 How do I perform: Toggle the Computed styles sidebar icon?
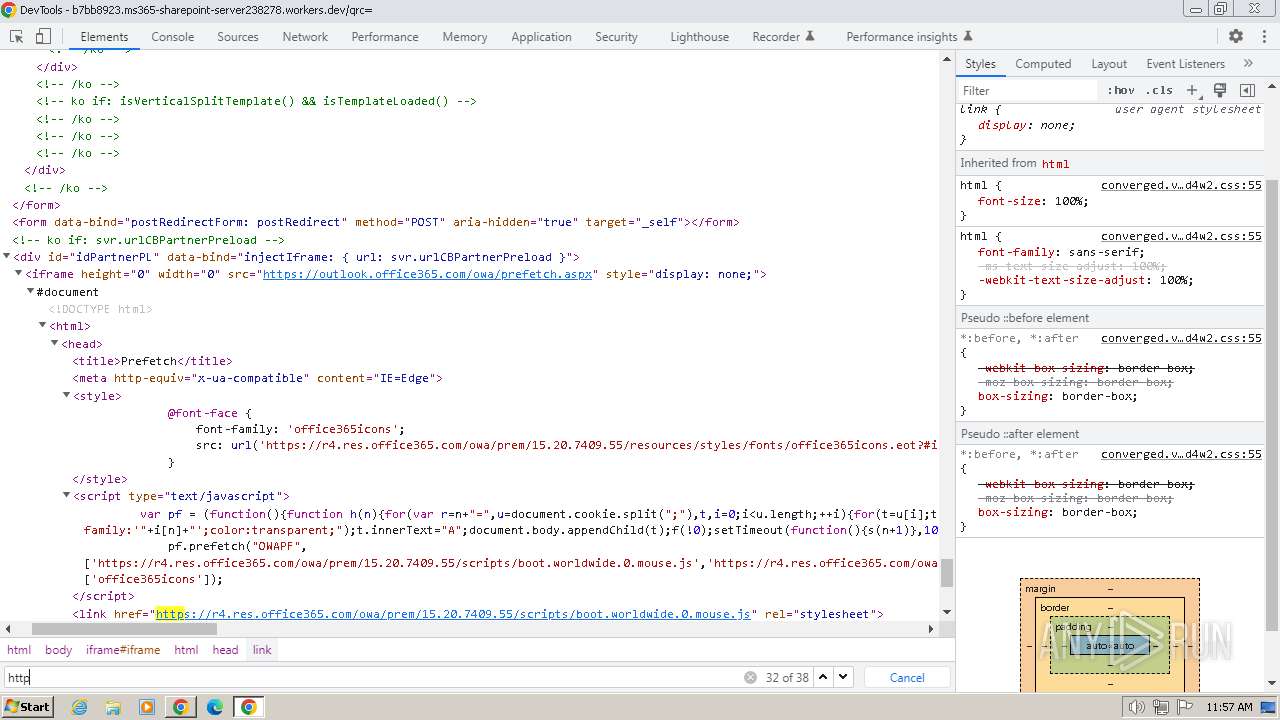1247,90
